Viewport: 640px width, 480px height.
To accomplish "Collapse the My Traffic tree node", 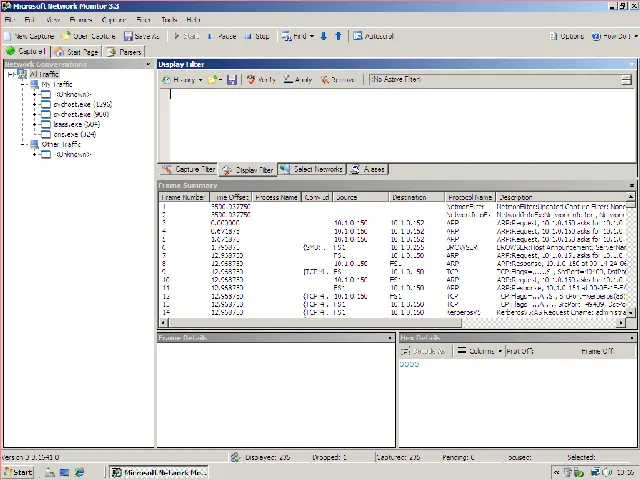I will tap(23, 84).
